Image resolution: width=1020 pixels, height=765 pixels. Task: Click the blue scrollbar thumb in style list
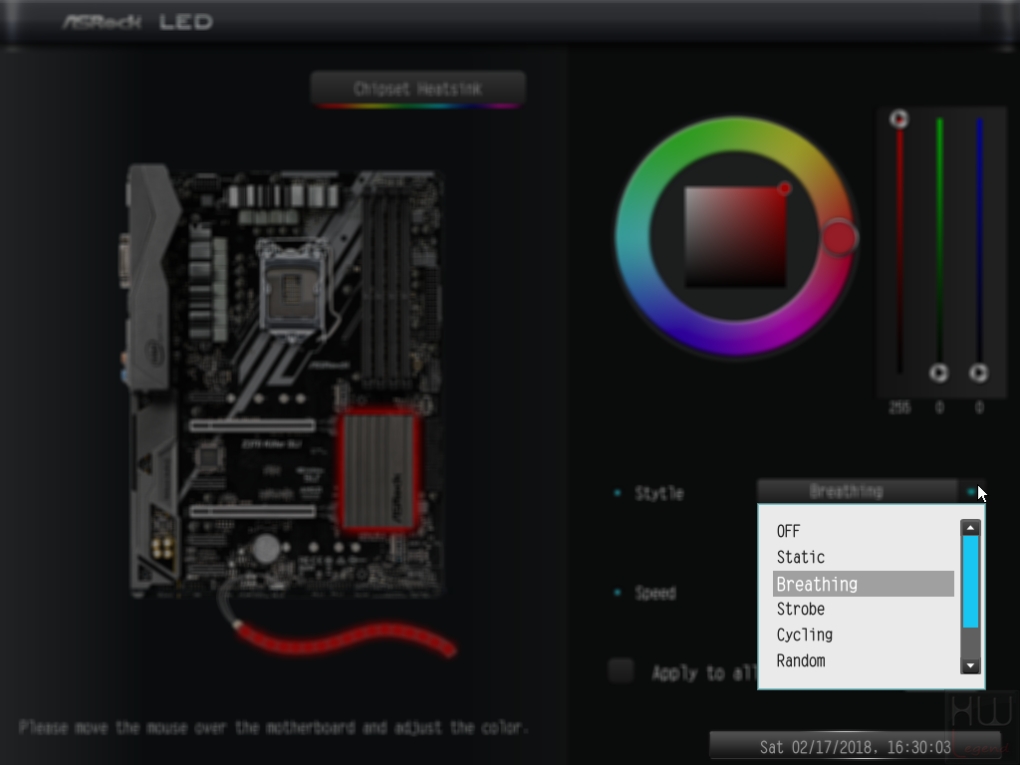(971, 582)
